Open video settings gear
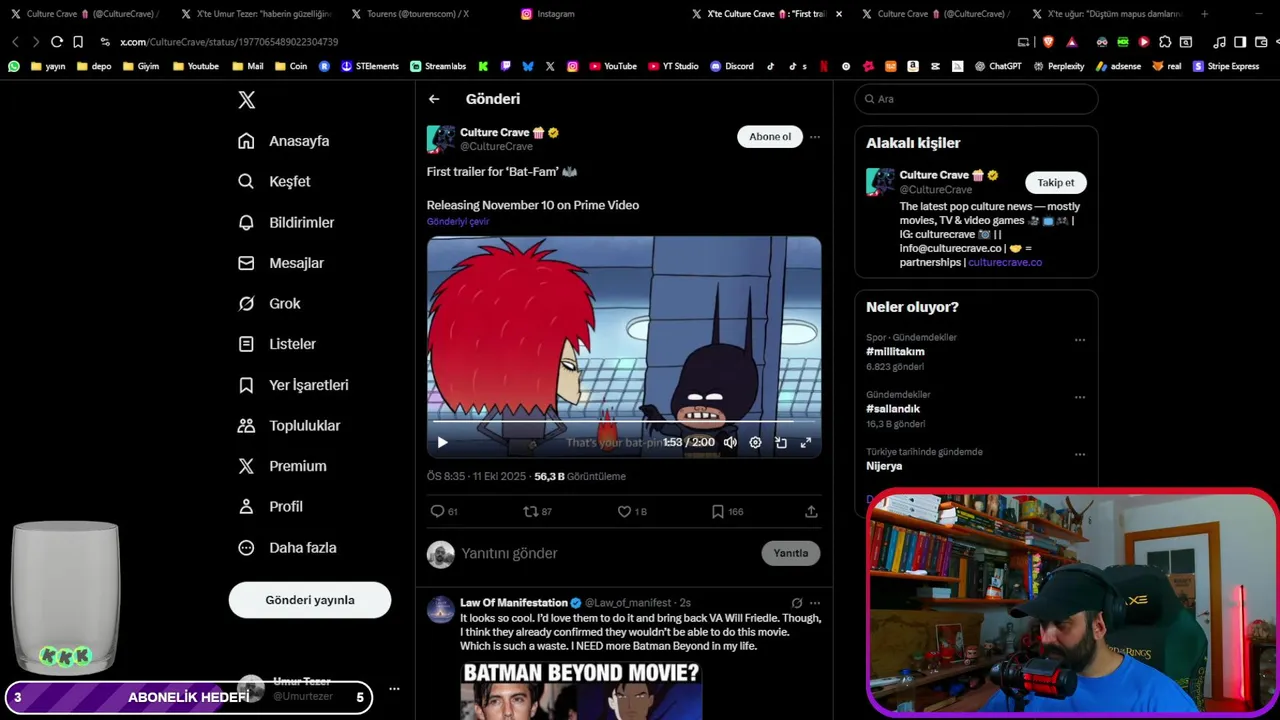Viewport: 1280px width, 720px height. (x=755, y=442)
